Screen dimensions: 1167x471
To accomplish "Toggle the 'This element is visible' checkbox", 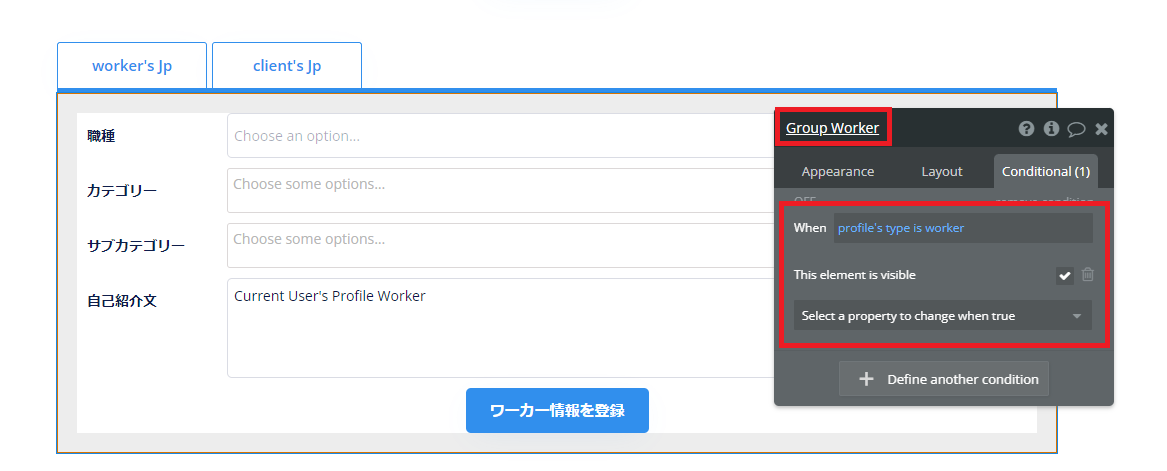I will click(x=1064, y=275).
